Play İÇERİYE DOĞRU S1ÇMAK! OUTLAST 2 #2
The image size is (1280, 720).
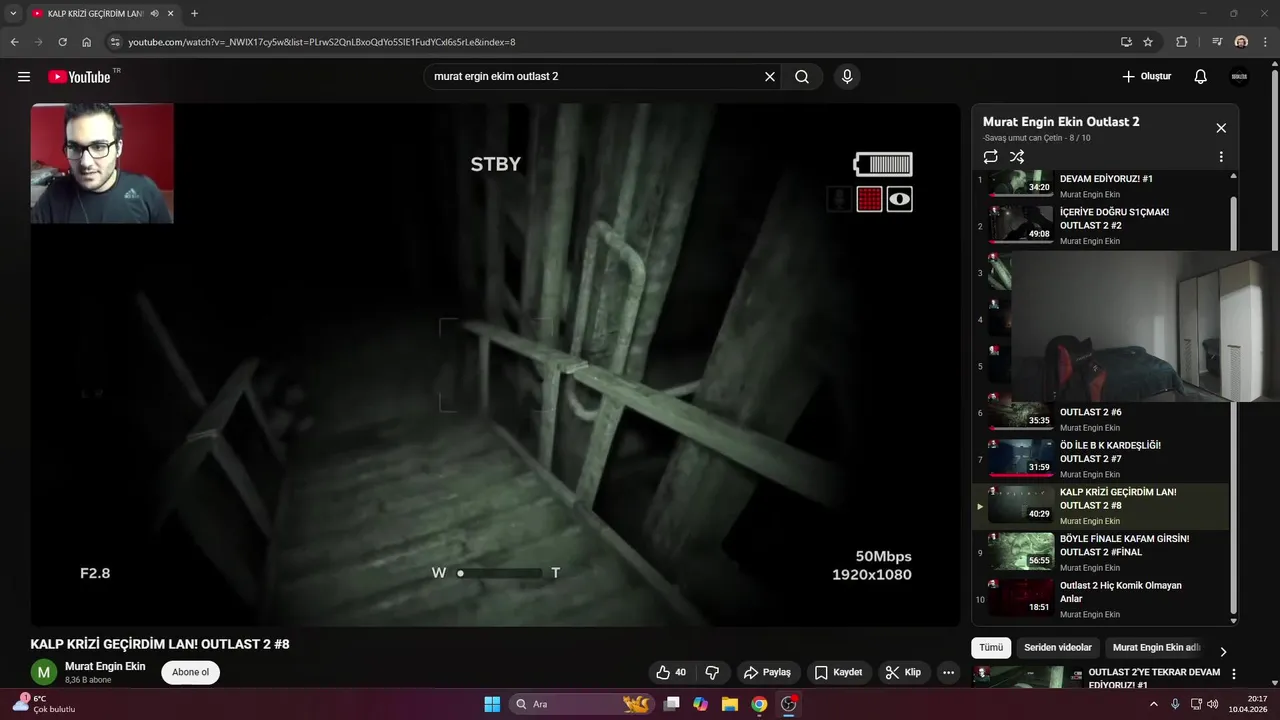[1100, 226]
